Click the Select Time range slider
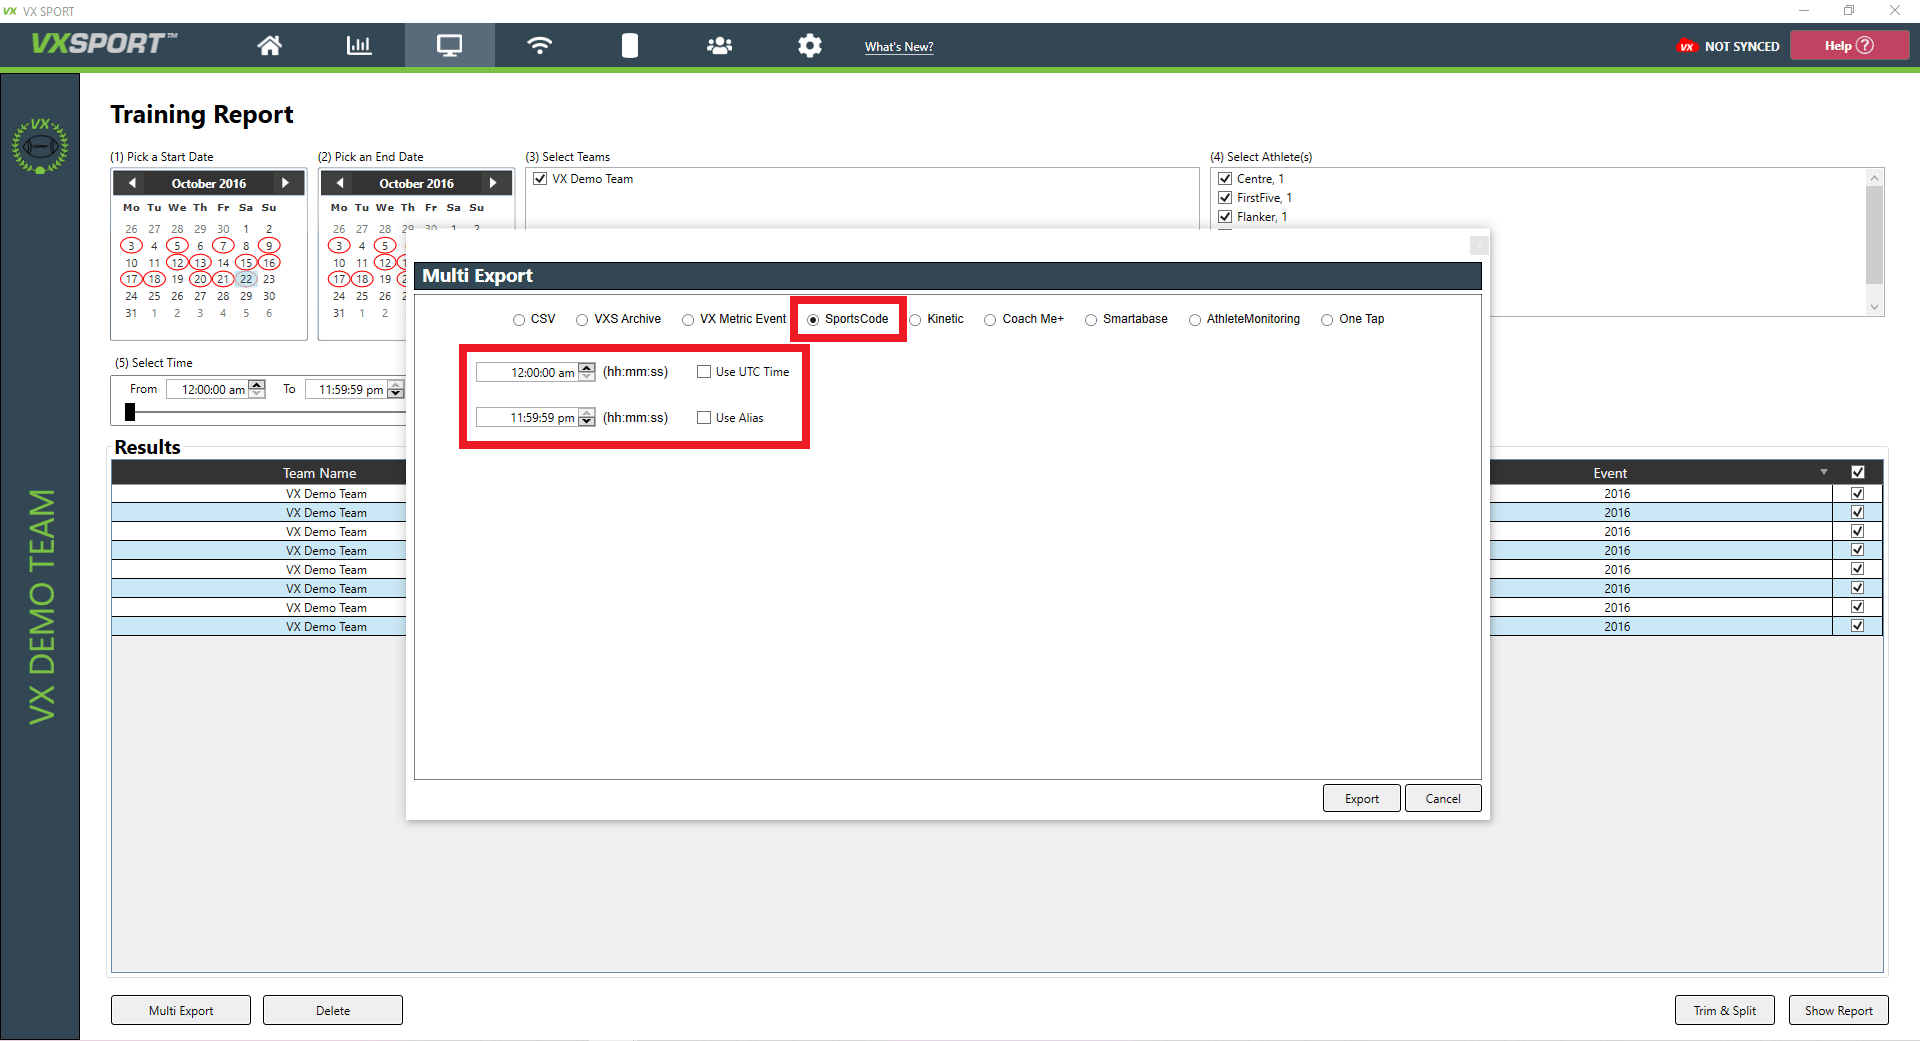Image resolution: width=1920 pixels, height=1041 pixels. pyautogui.click(x=129, y=411)
